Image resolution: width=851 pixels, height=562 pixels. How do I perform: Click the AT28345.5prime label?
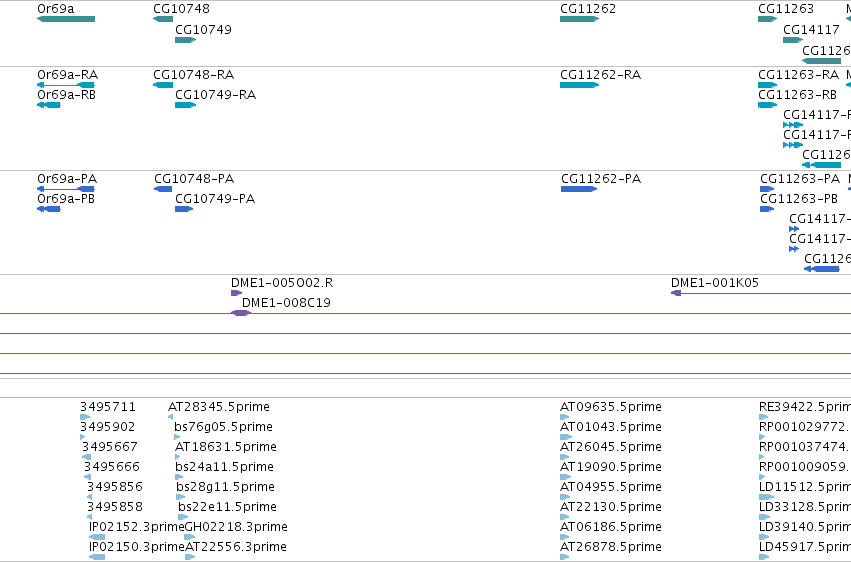pyautogui.click(x=219, y=407)
